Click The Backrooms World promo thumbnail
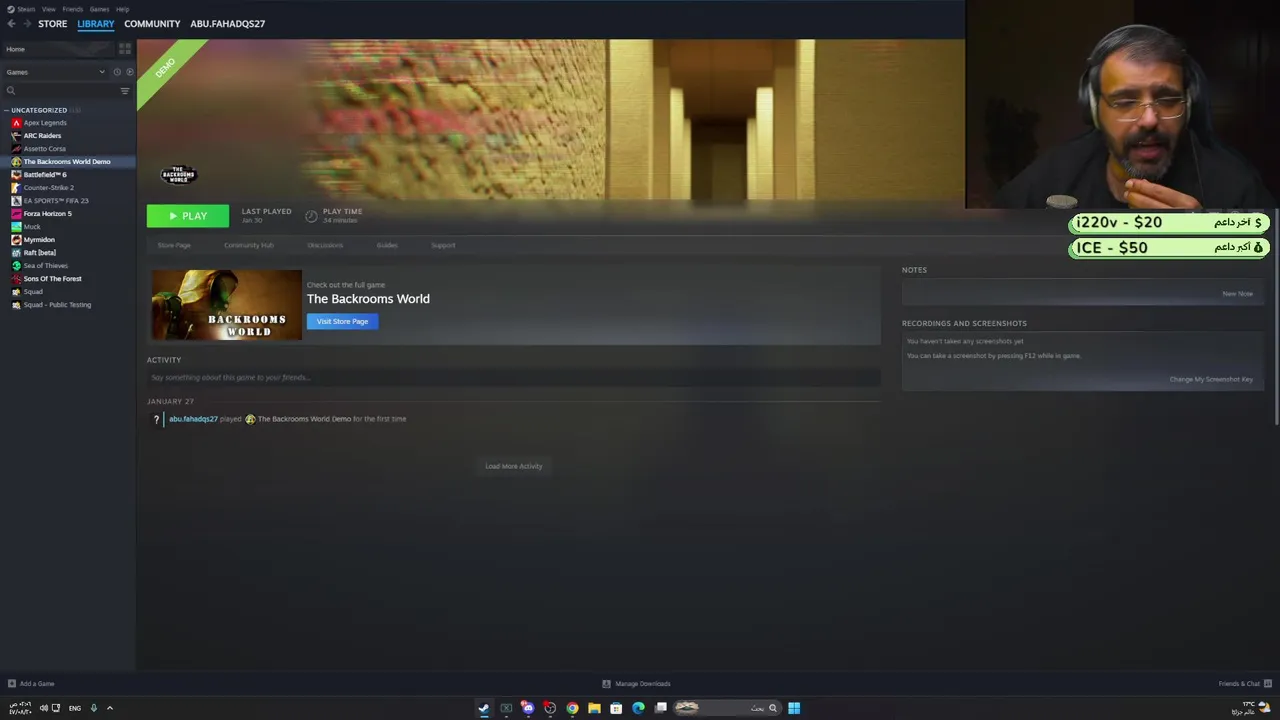1280x720 pixels. tap(226, 305)
